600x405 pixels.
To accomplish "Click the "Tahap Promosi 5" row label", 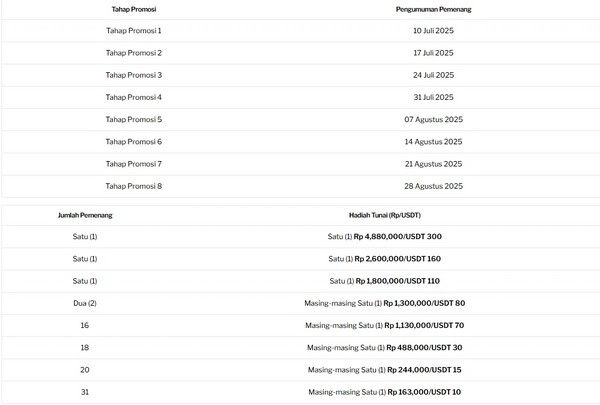I will pos(133,119).
